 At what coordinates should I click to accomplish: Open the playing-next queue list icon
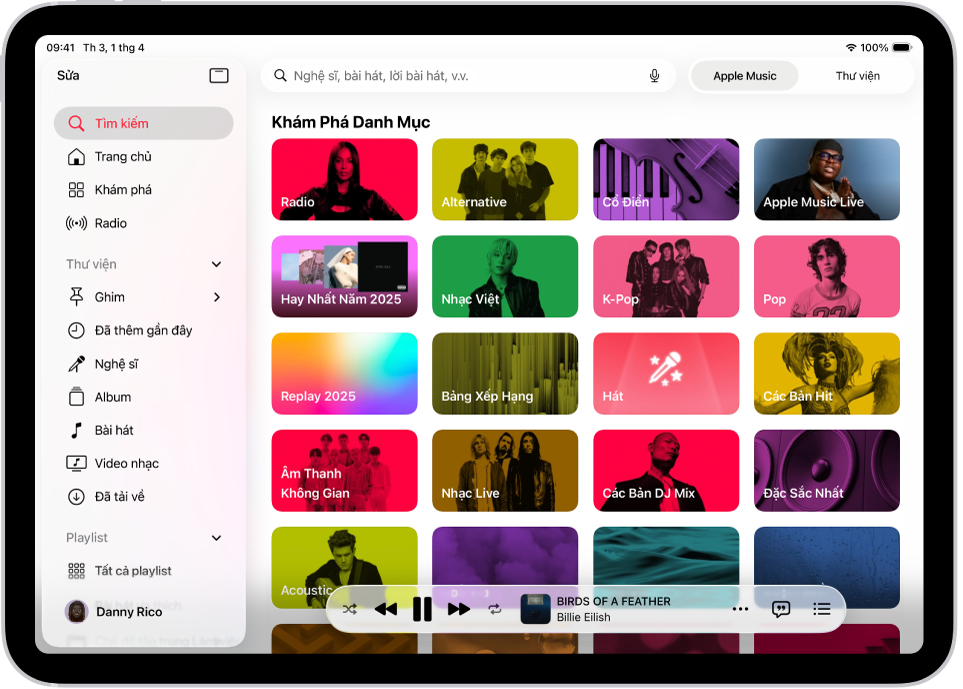tap(822, 609)
